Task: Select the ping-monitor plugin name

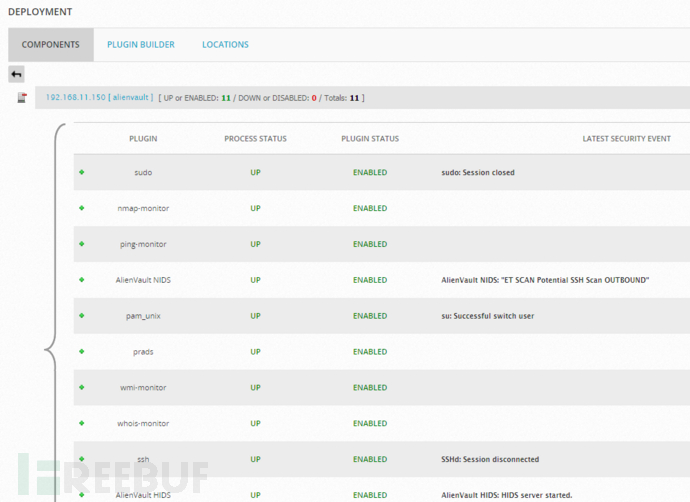Action: click(x=143, y=244)
